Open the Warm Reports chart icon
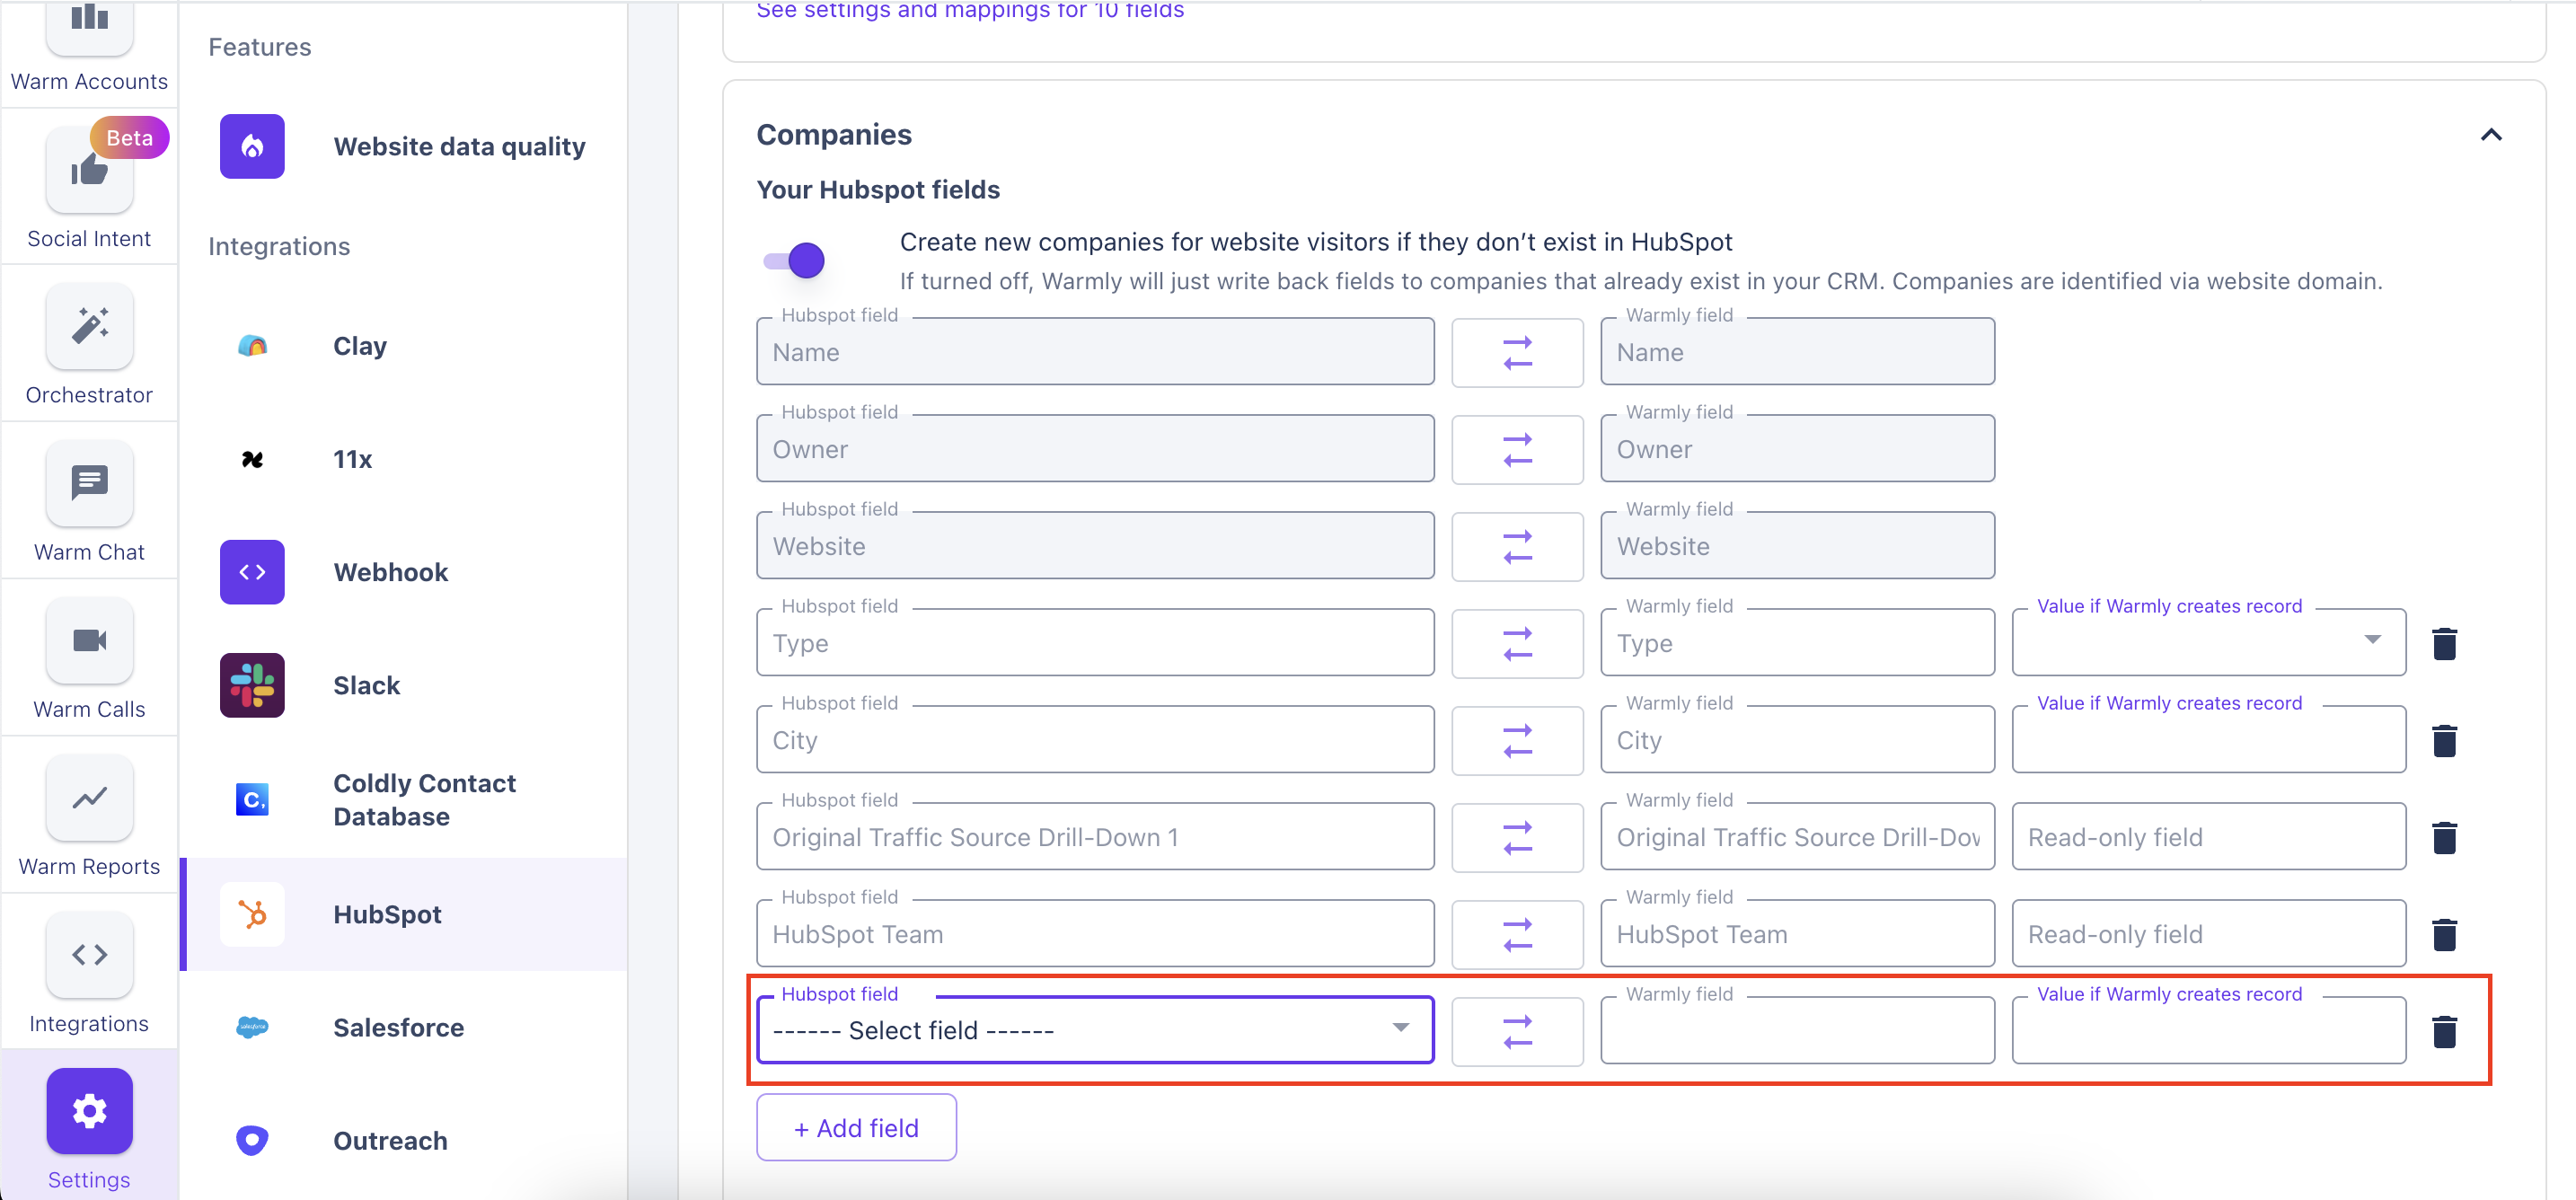Screen dimensions: 2576x1200 [x=89, y=798]
